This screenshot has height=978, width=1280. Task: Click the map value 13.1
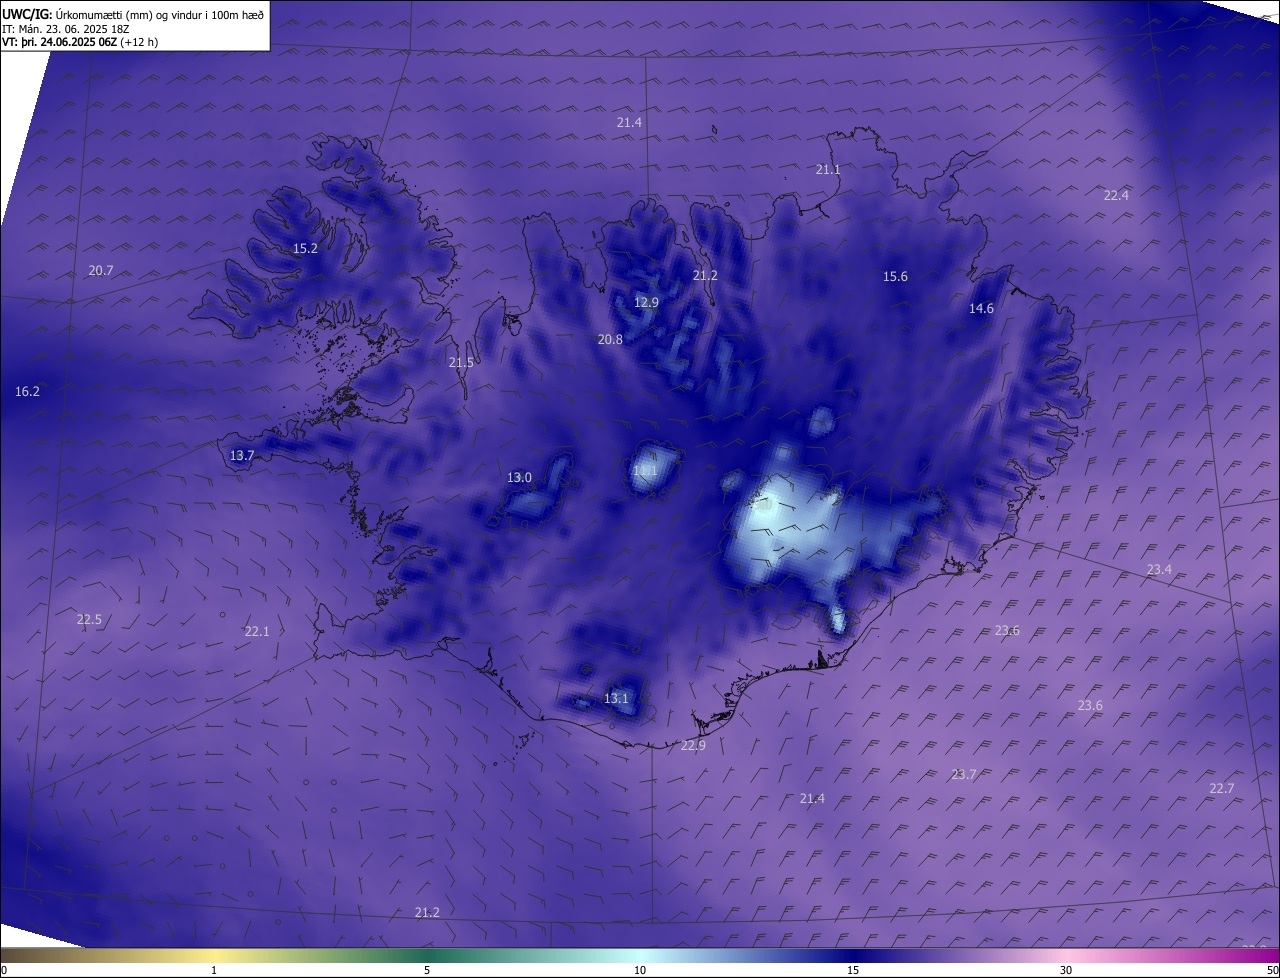tap(616, 698)
